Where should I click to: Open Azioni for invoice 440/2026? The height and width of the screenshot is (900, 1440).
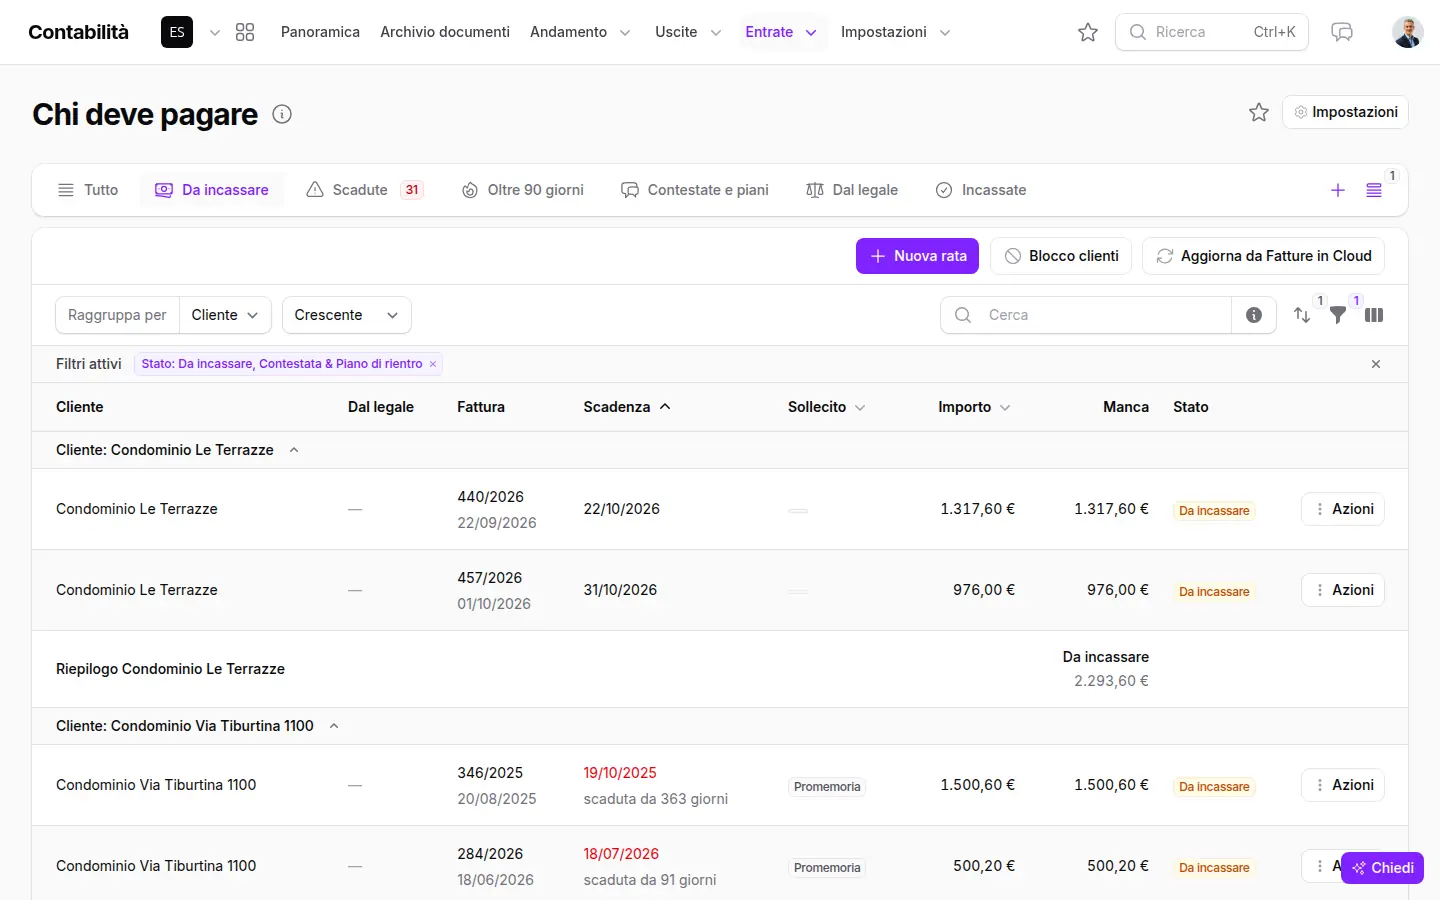click(x=1343, y=509)
